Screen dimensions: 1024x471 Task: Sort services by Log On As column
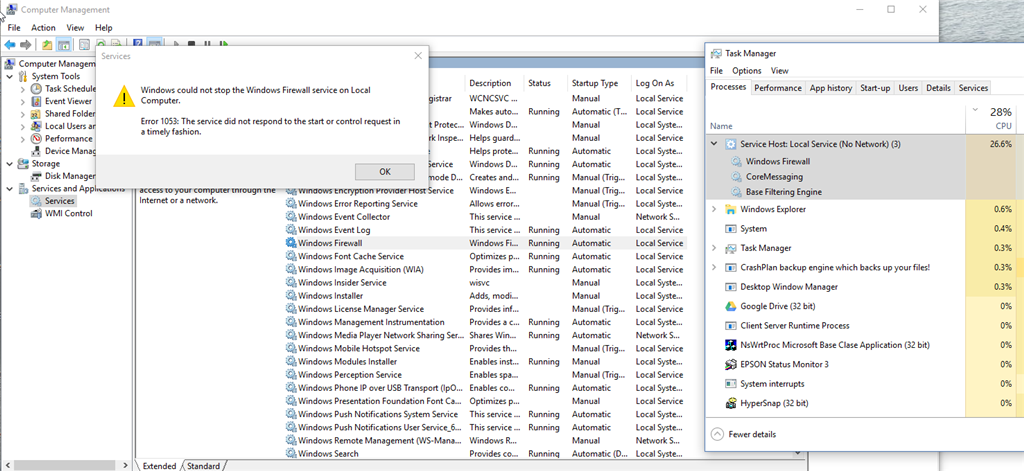[x=658, y=83]
